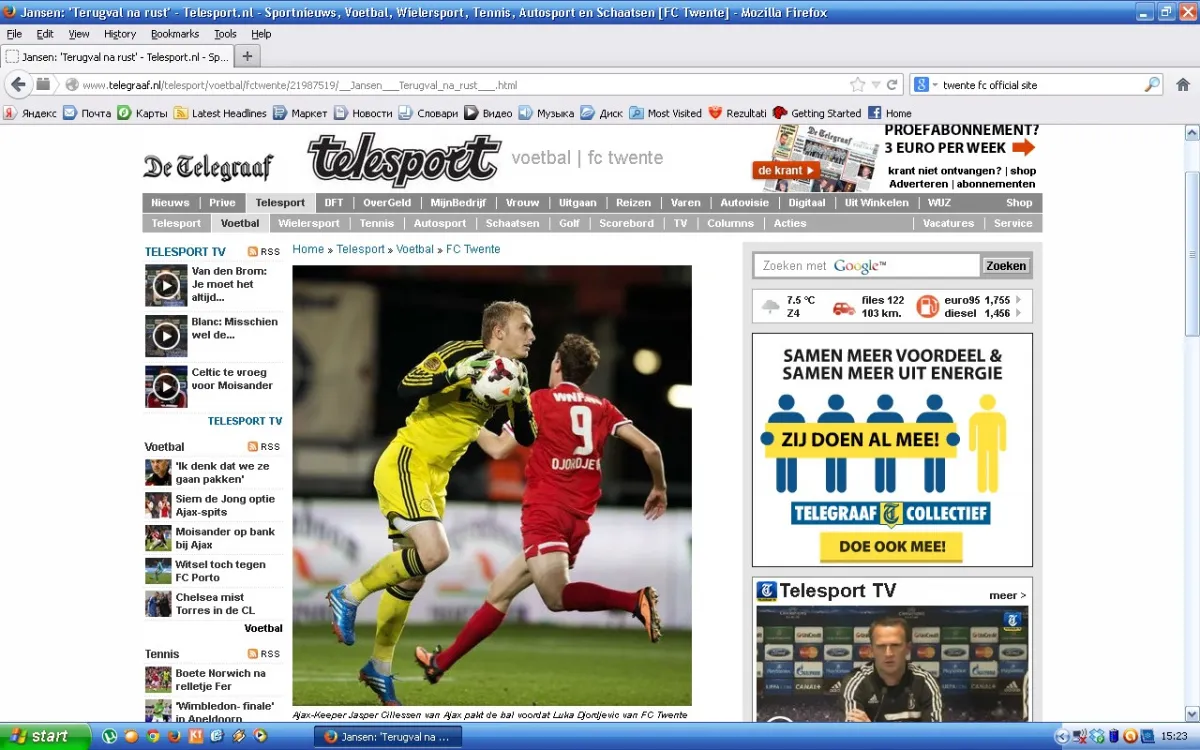Expand the euro95 price arrow
1200x750 pixels.
coord(1018,299)
